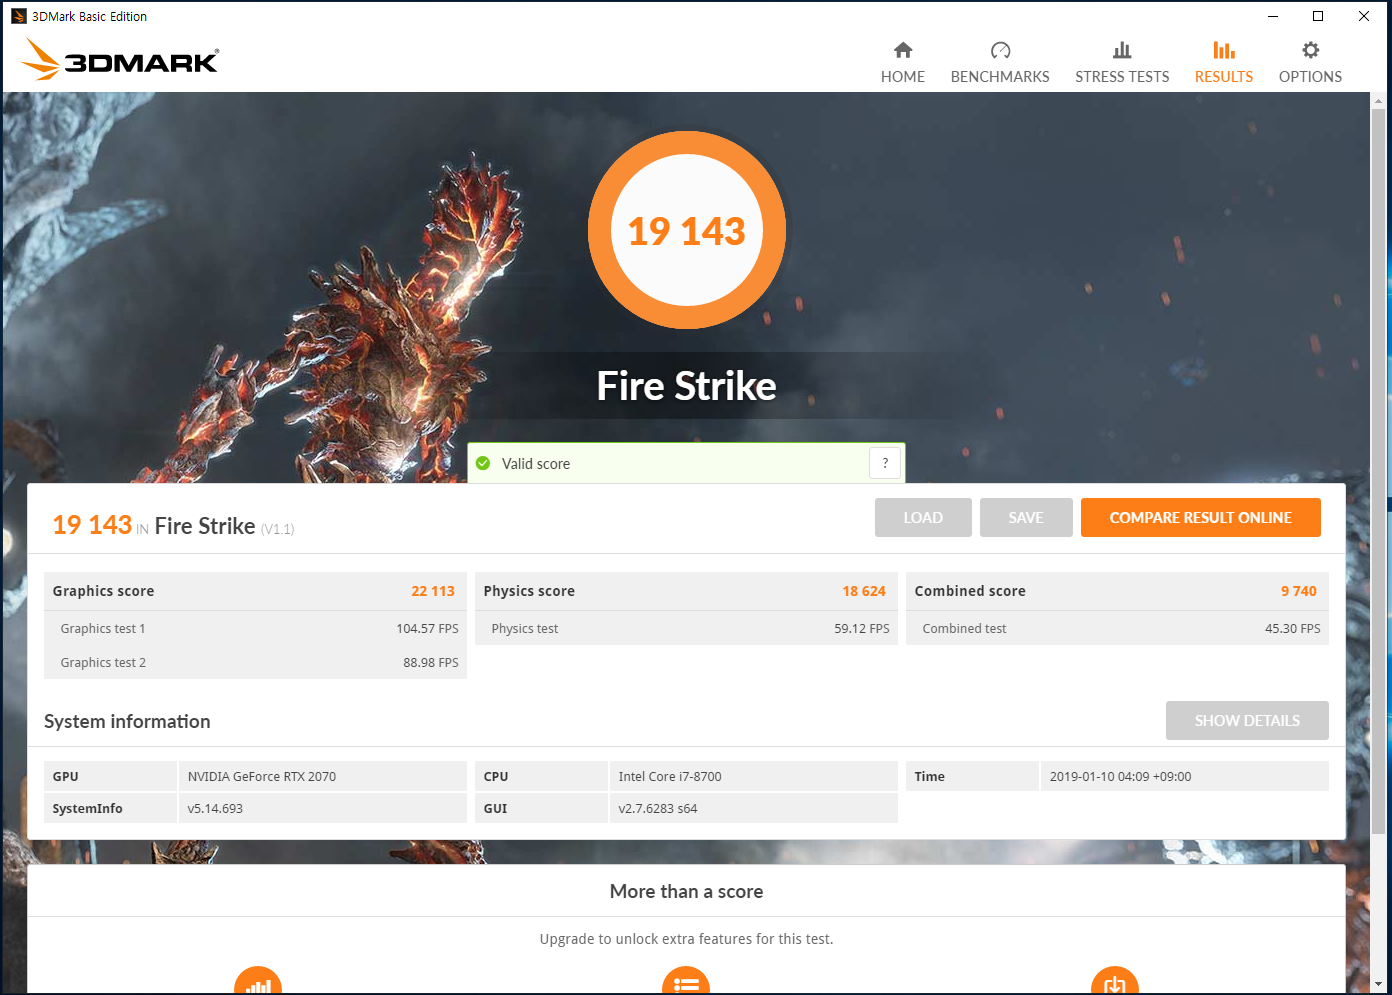Open Stress Tests via bar chart icon
This screenshot has height=995, width=1392.
(1122, 50)
